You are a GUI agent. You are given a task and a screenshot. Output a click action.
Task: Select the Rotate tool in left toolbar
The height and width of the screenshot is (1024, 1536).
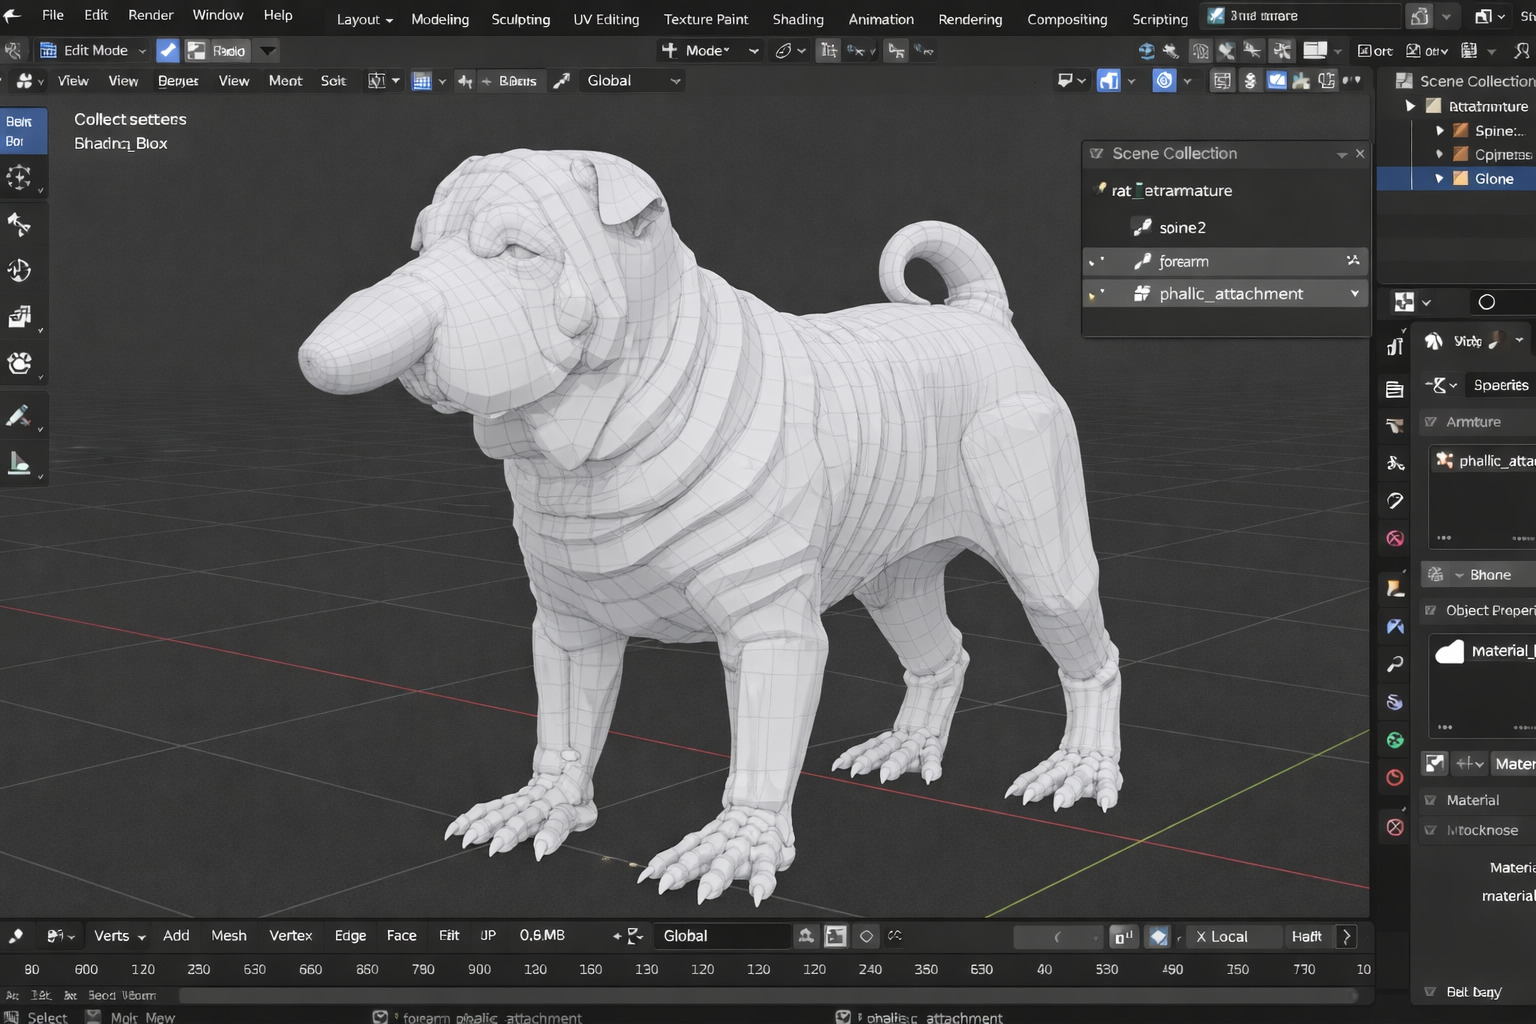coord(19,270)
